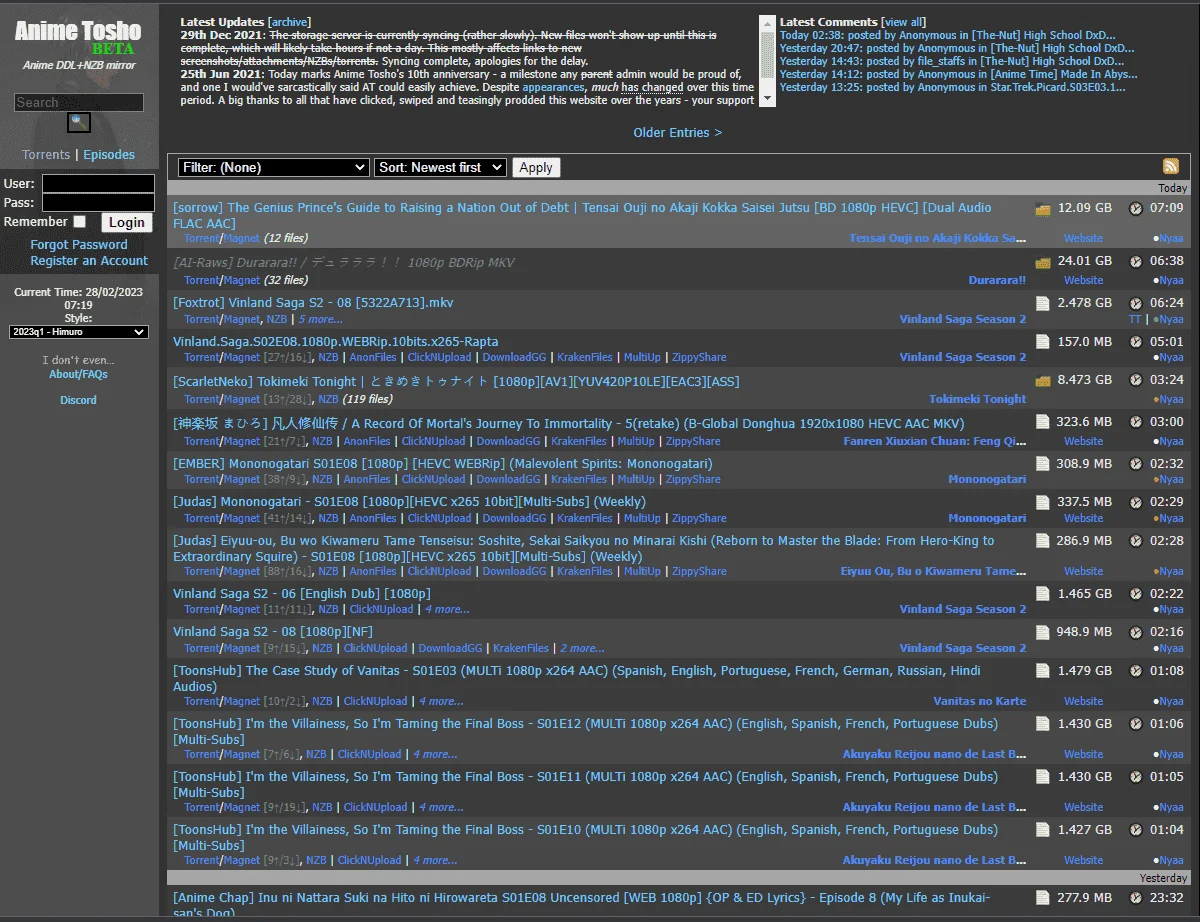Click the Apply filter button
The image size is (1200, 922).
(x=536, y=168)
